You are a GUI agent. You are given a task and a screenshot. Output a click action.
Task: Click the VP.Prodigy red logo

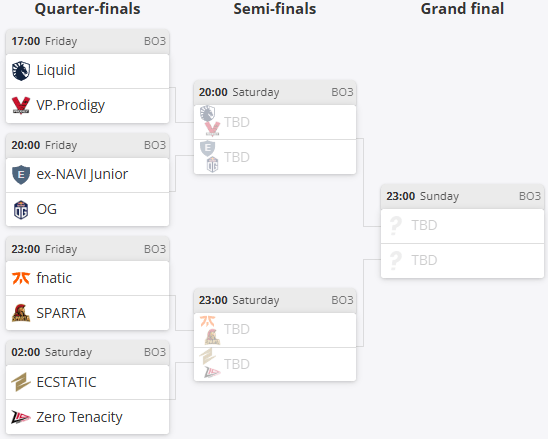point(21,106)
